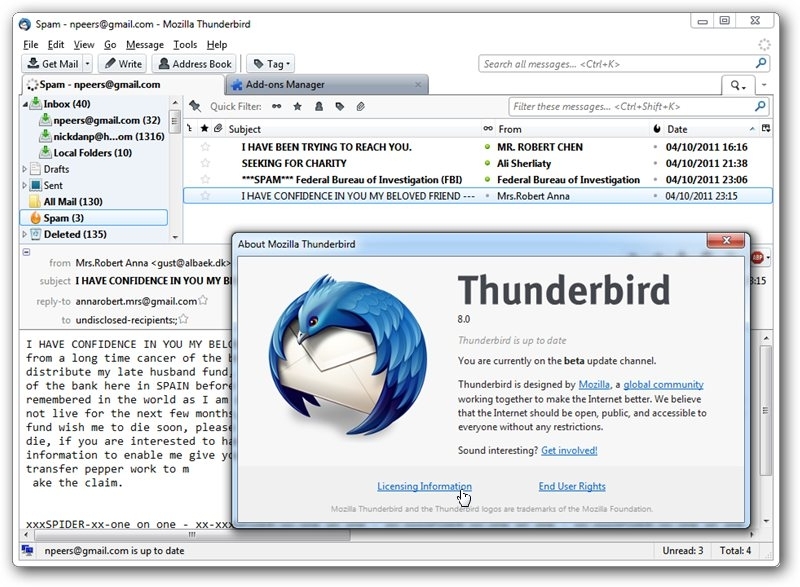Switch to the Add-ons Manager tab
The image size is (800, 587).
[327, 85]
